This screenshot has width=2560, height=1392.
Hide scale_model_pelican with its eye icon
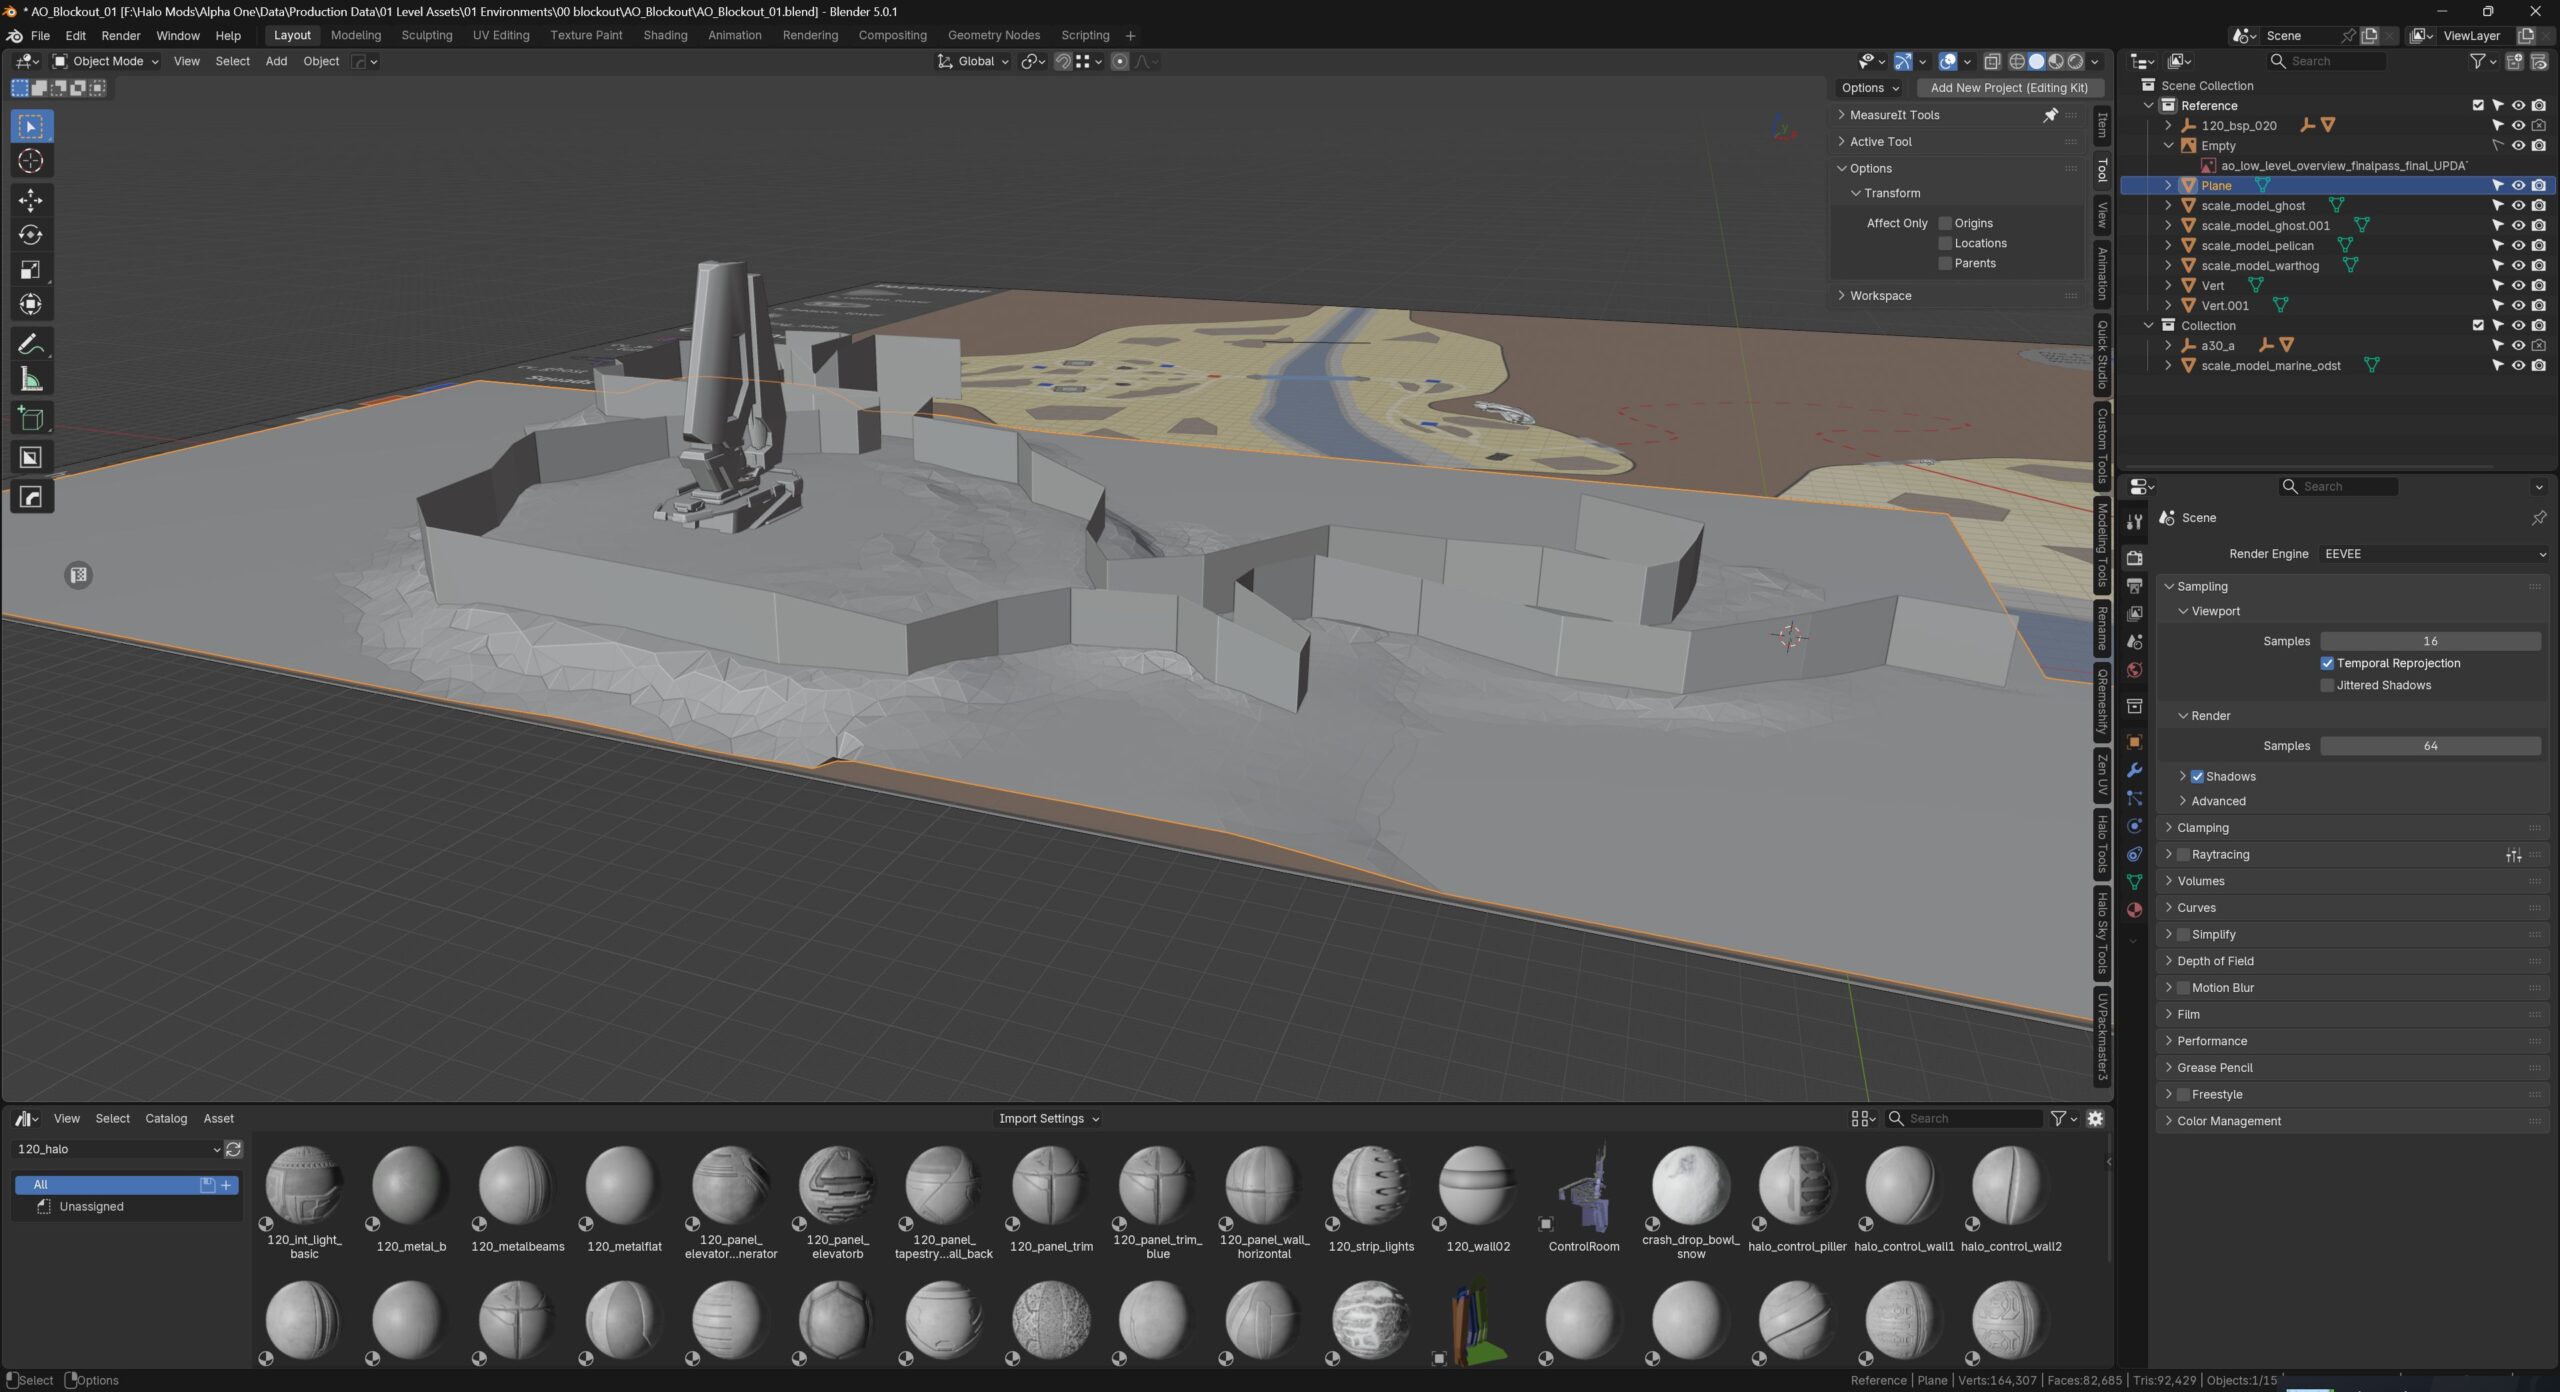(x=2518, y=245)
